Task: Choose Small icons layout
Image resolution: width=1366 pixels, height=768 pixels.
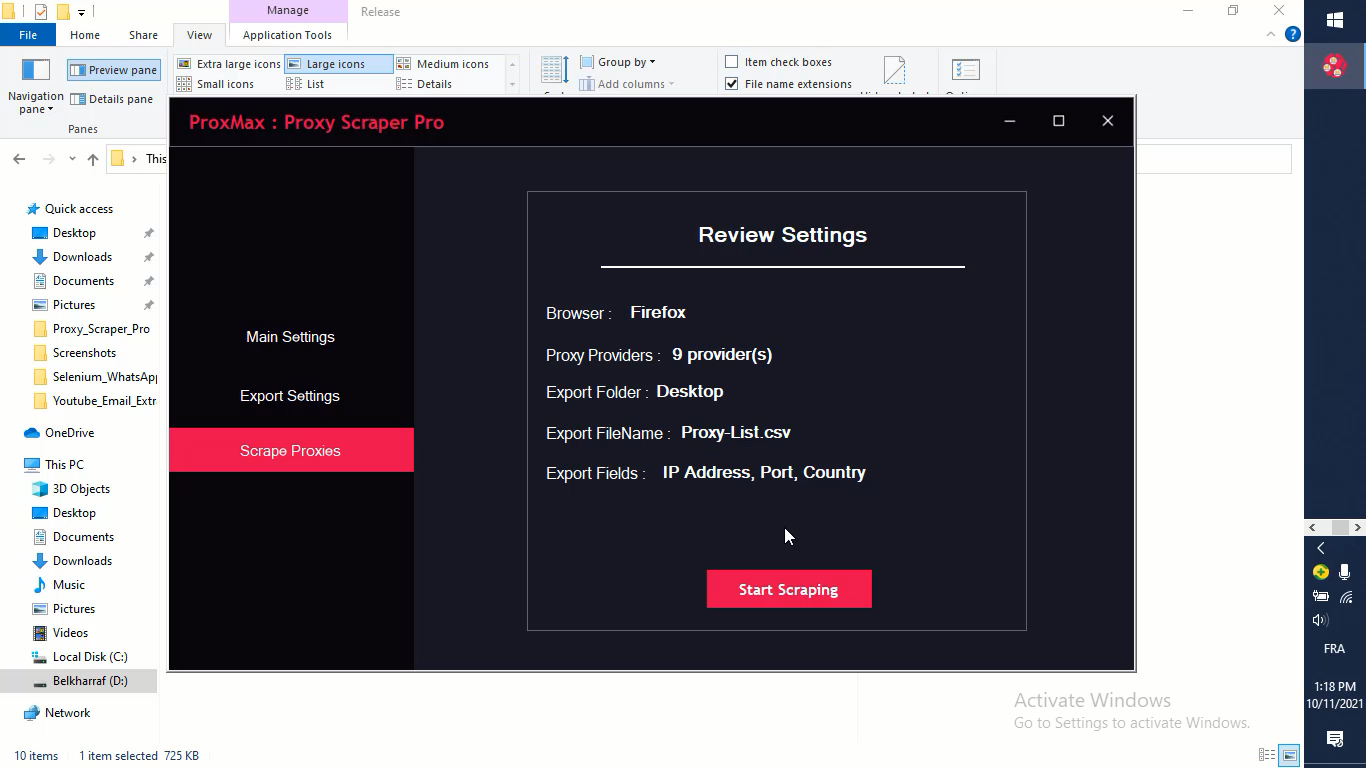Action: click(216, 84)
